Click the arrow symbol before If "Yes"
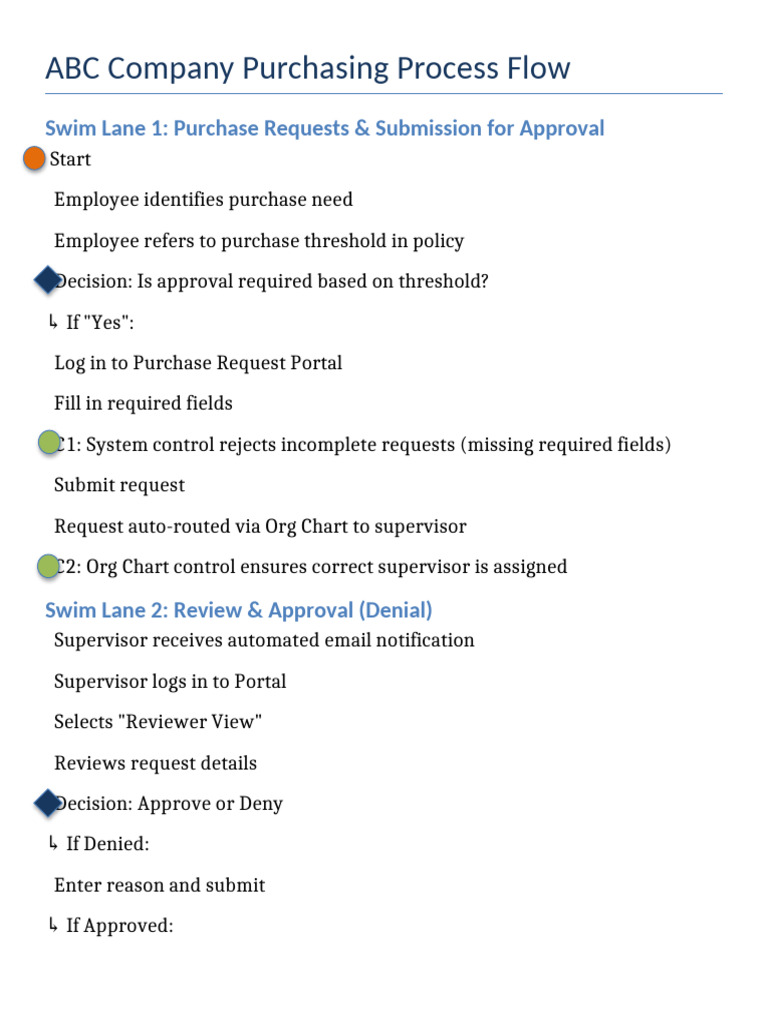The height and width of the screenshot is (1024, 768). [52, 322]
